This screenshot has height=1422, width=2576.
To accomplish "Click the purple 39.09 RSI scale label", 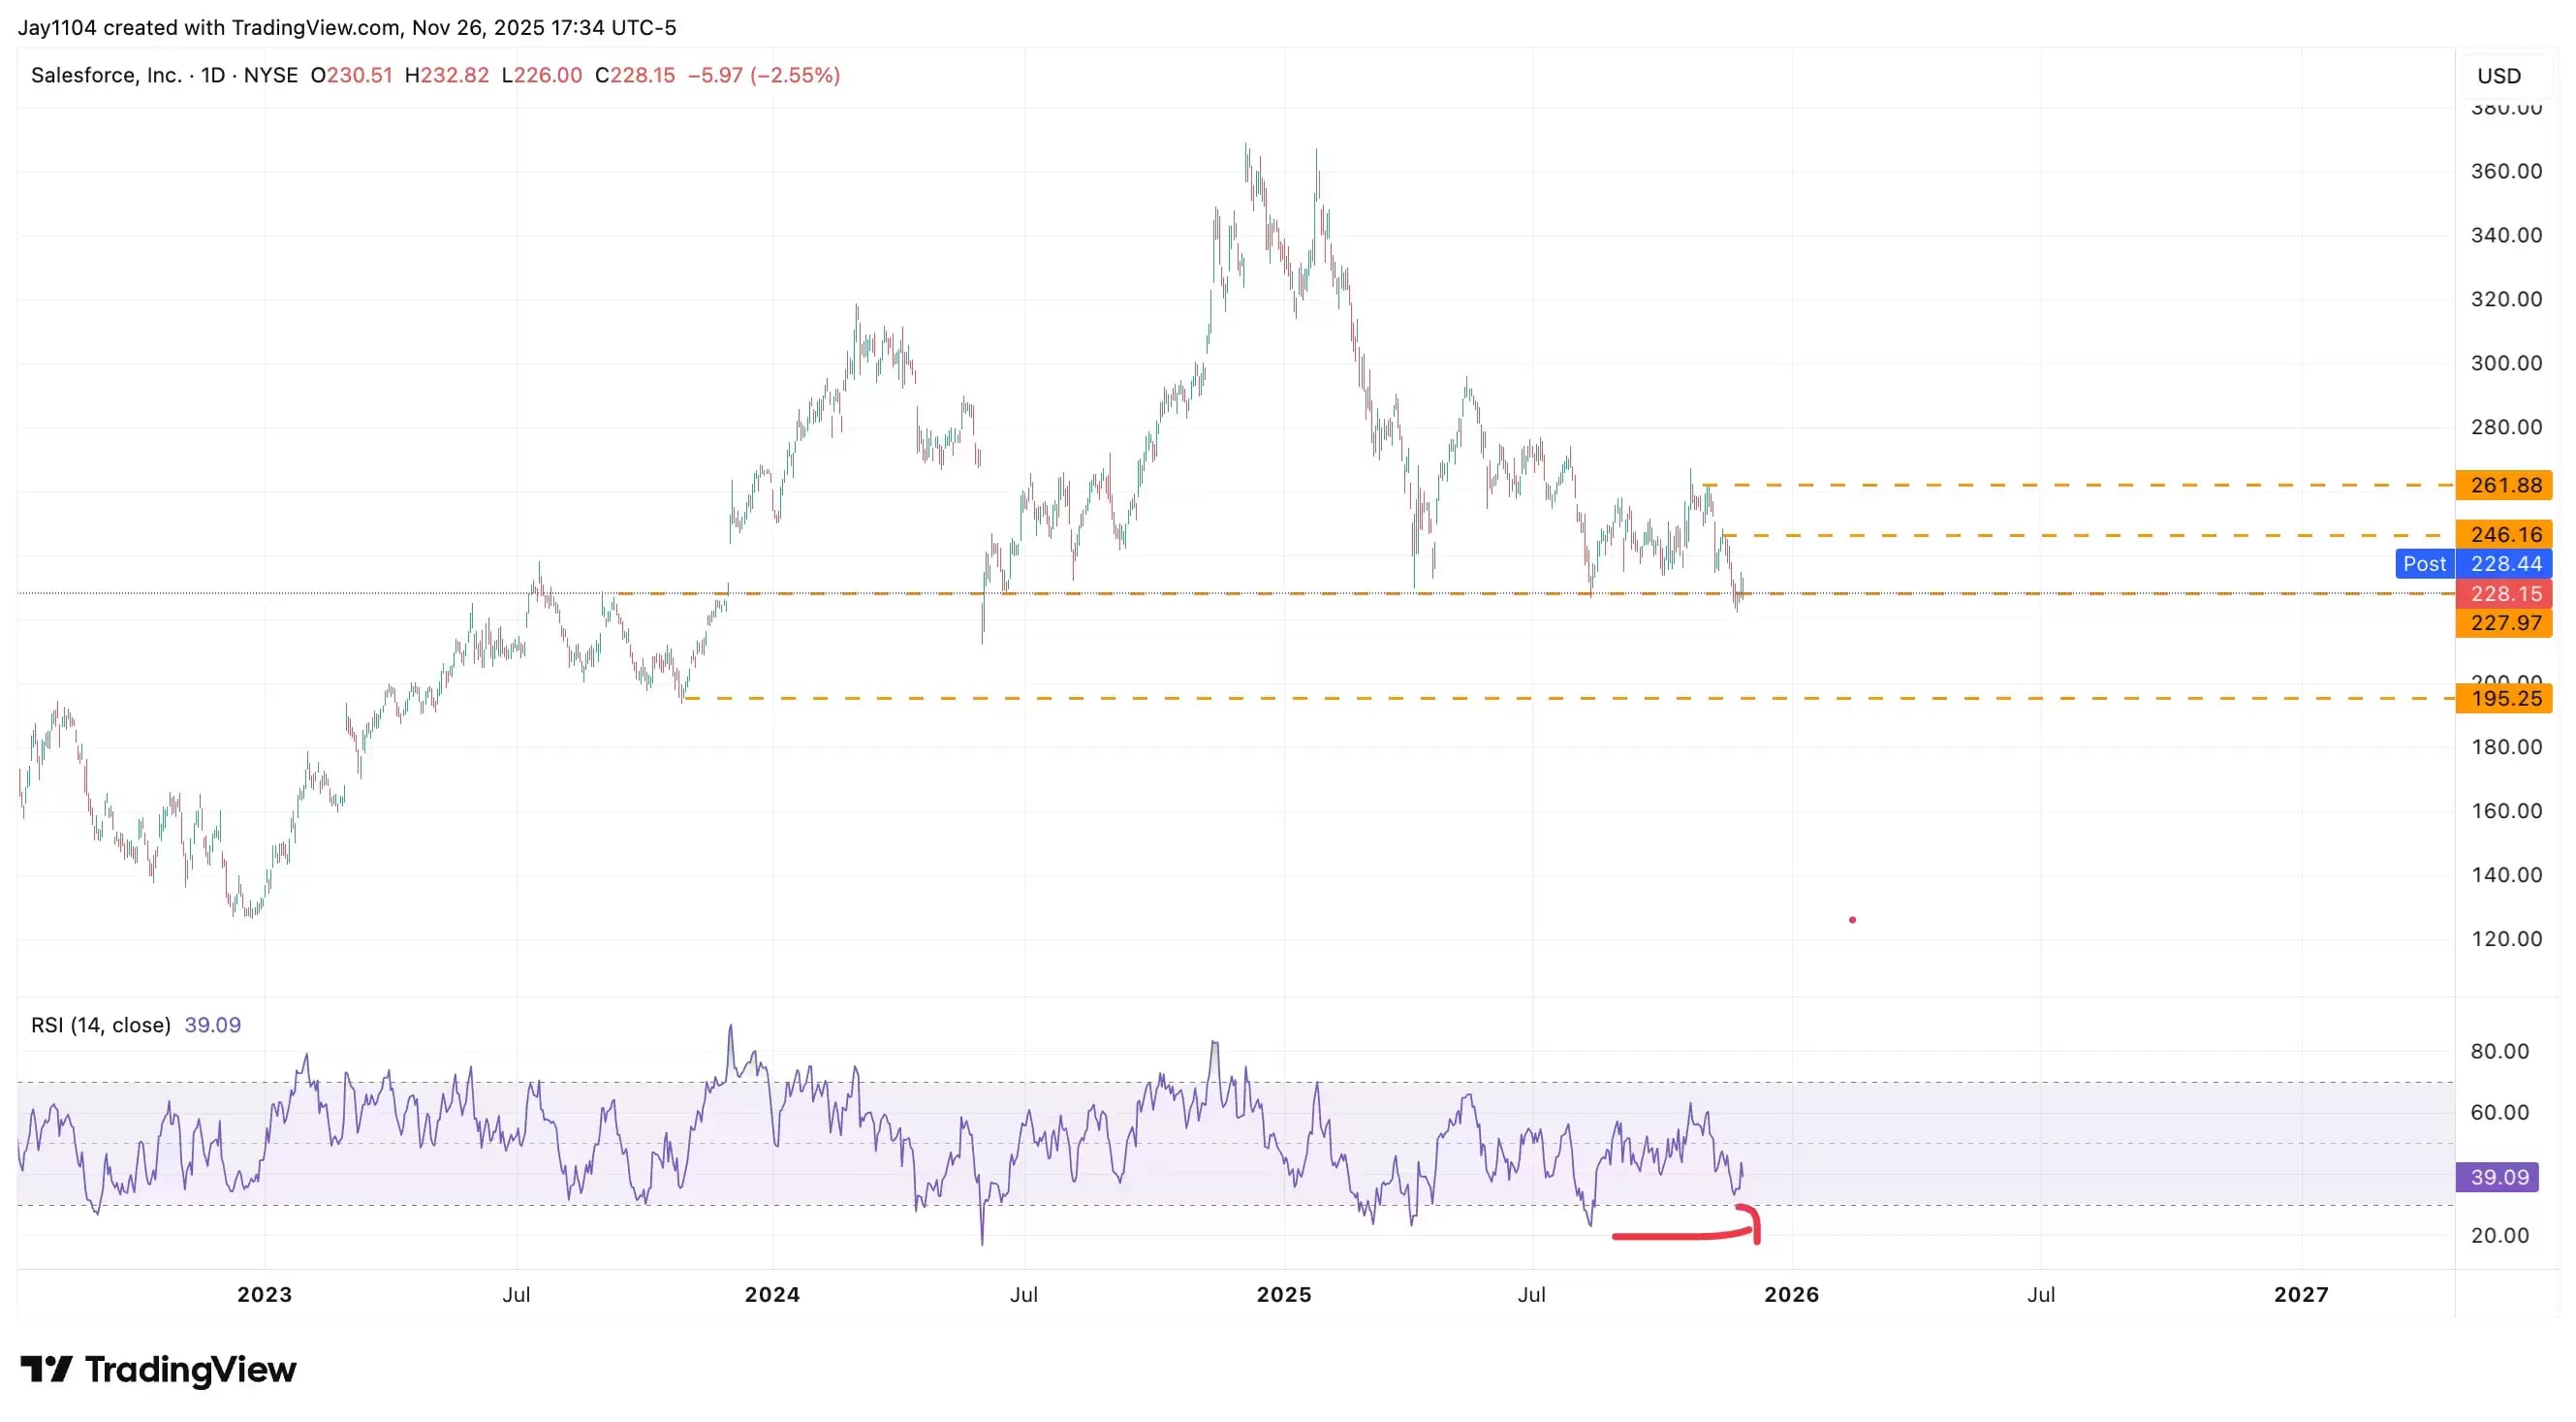I will pos(2498,1177).
